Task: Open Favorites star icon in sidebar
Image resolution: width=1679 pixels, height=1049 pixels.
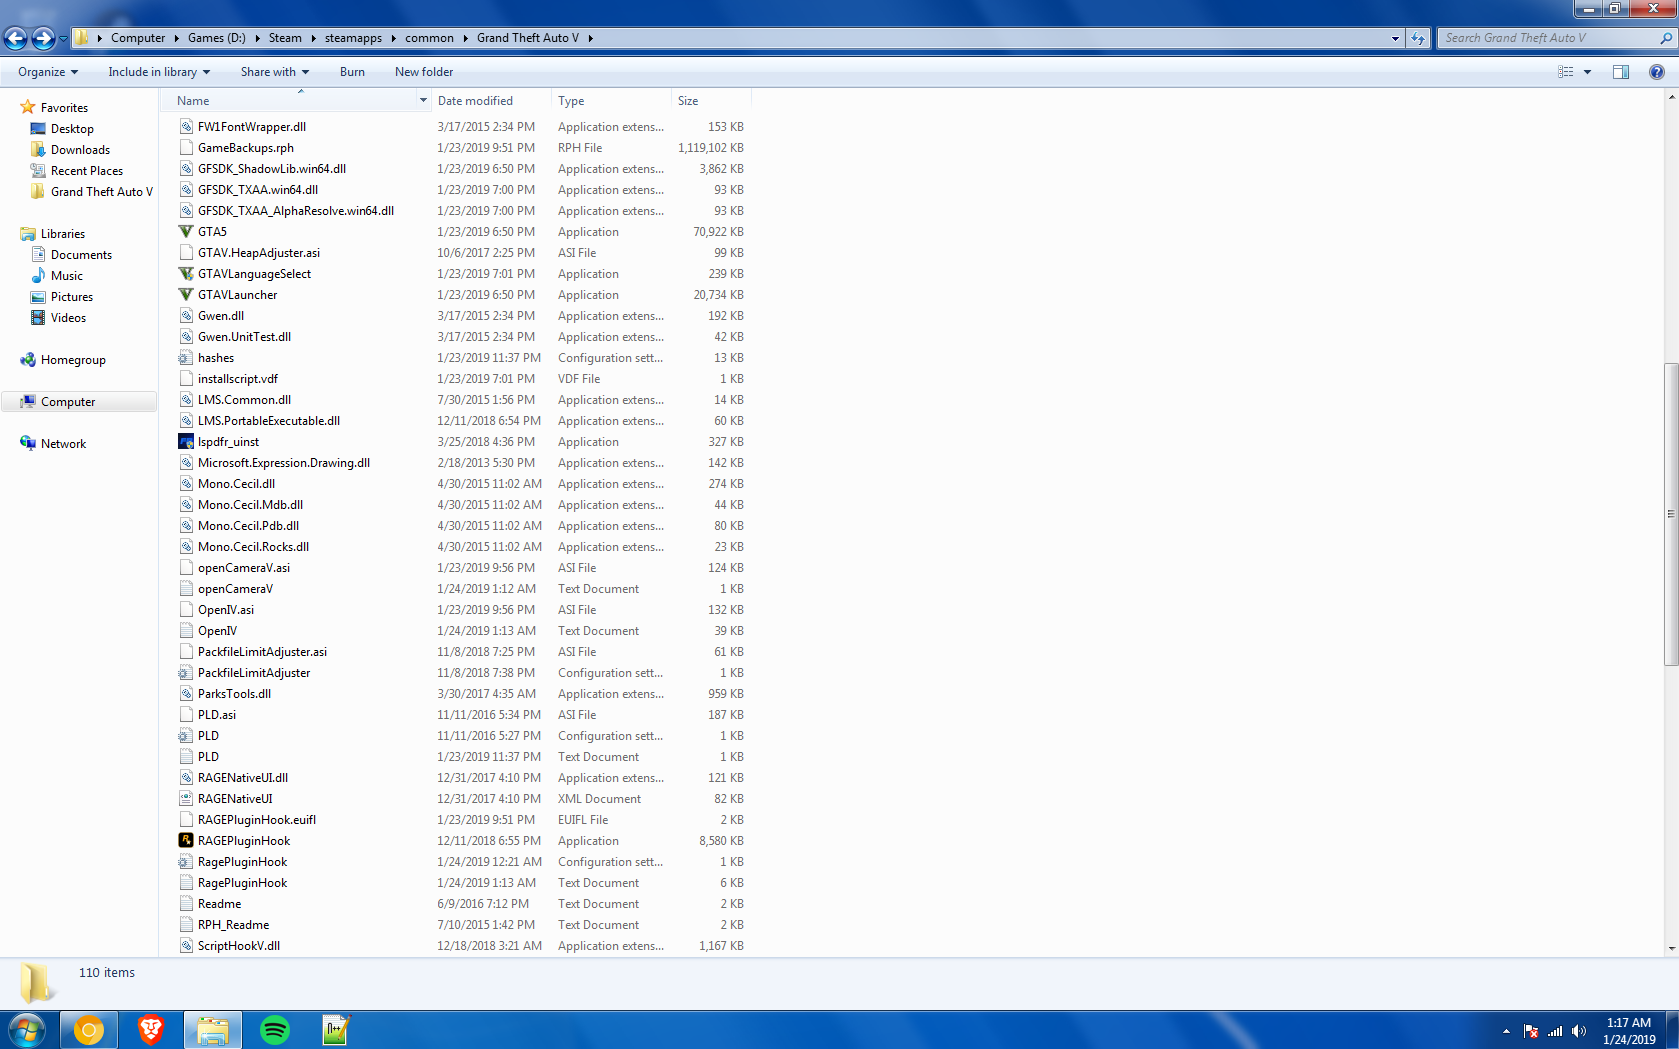Action: pos(28,107)
